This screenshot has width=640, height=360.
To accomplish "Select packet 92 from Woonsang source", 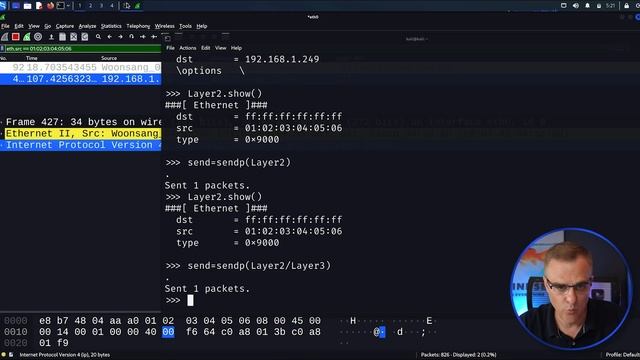I will point(80,67).
